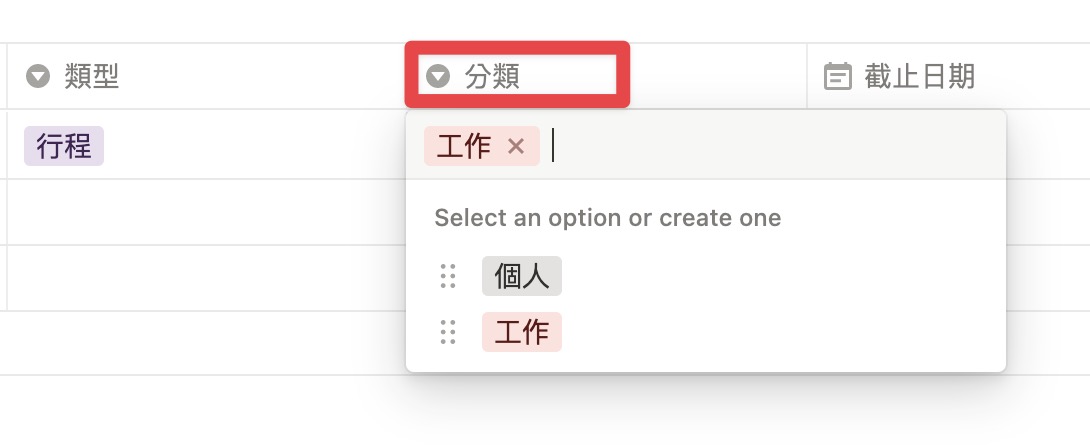Remove the selected 工作 tag with the x
1090x446 pixels.
point(516,146)
